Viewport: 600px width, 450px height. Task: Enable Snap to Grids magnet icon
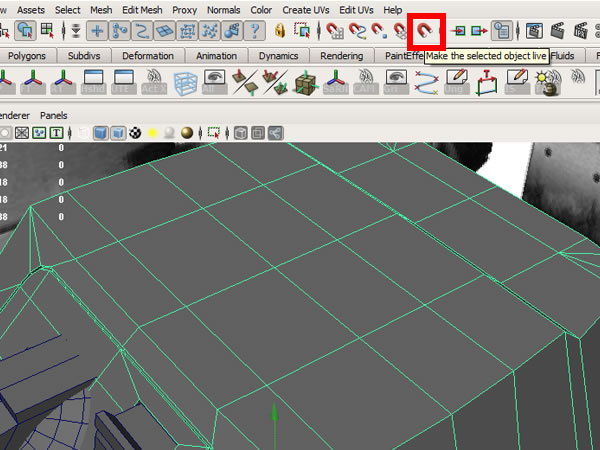coord(332,31)
